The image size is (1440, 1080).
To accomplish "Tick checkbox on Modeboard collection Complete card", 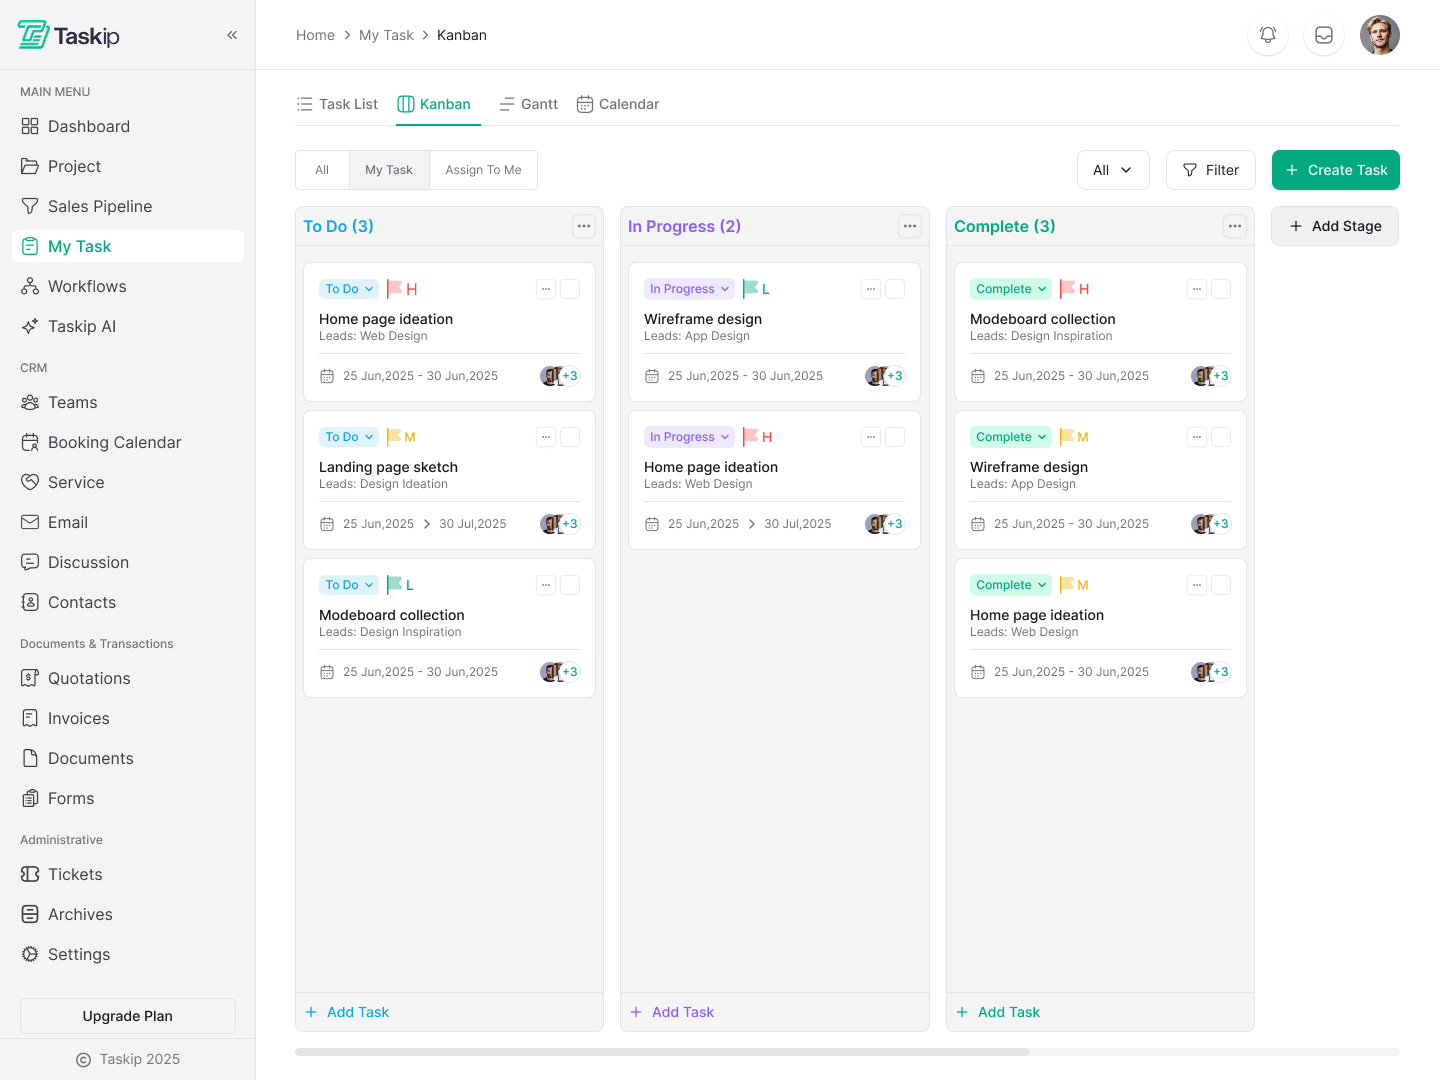I will click(1221, 289).
